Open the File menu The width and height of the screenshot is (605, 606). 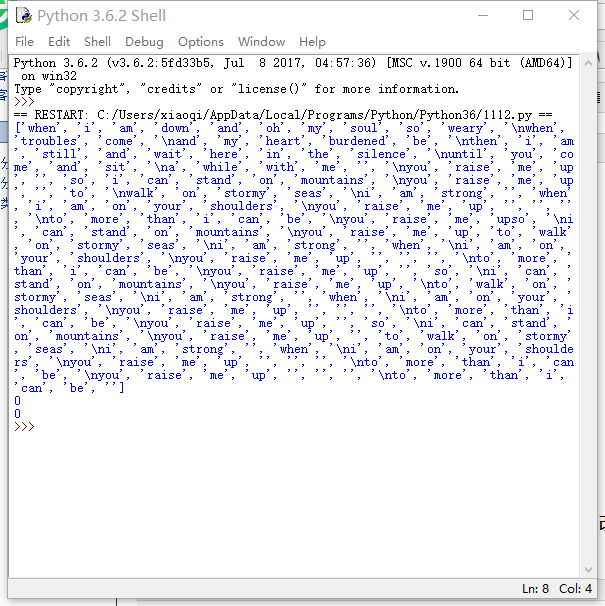click(x=24, y=41)
